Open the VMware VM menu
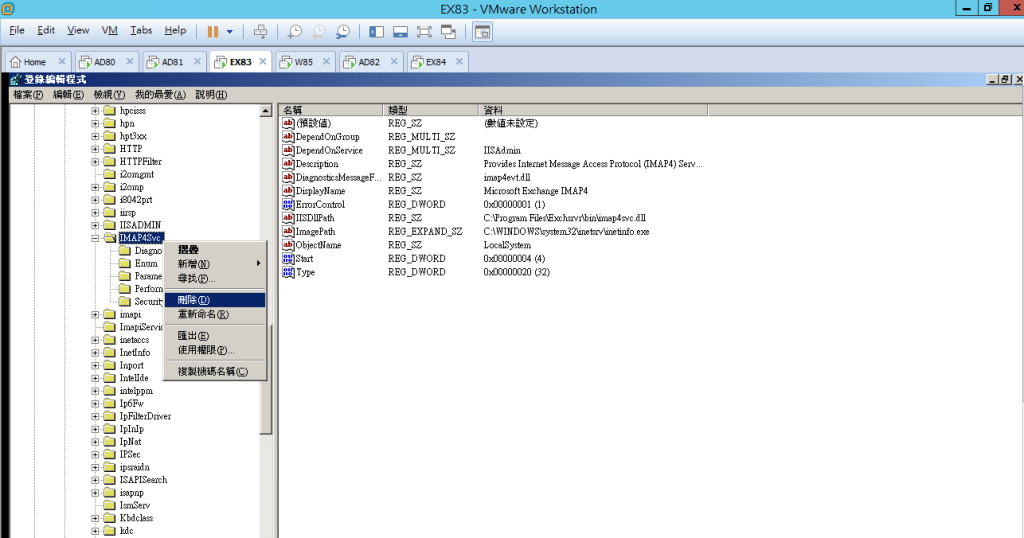1024x538 pixels. coord(110,31)
